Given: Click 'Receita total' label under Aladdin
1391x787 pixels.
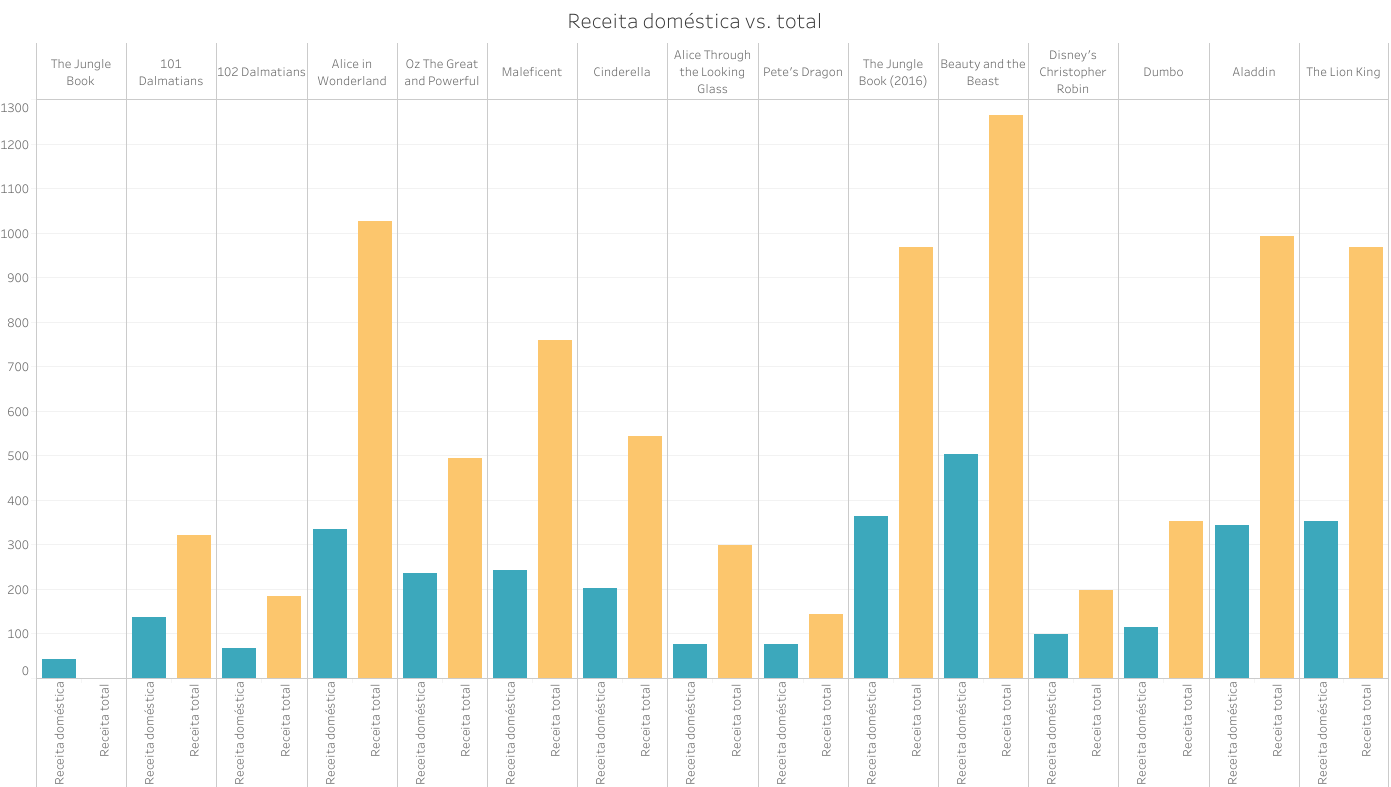Looking at the screenshot, I should (x=1277, y=719).
